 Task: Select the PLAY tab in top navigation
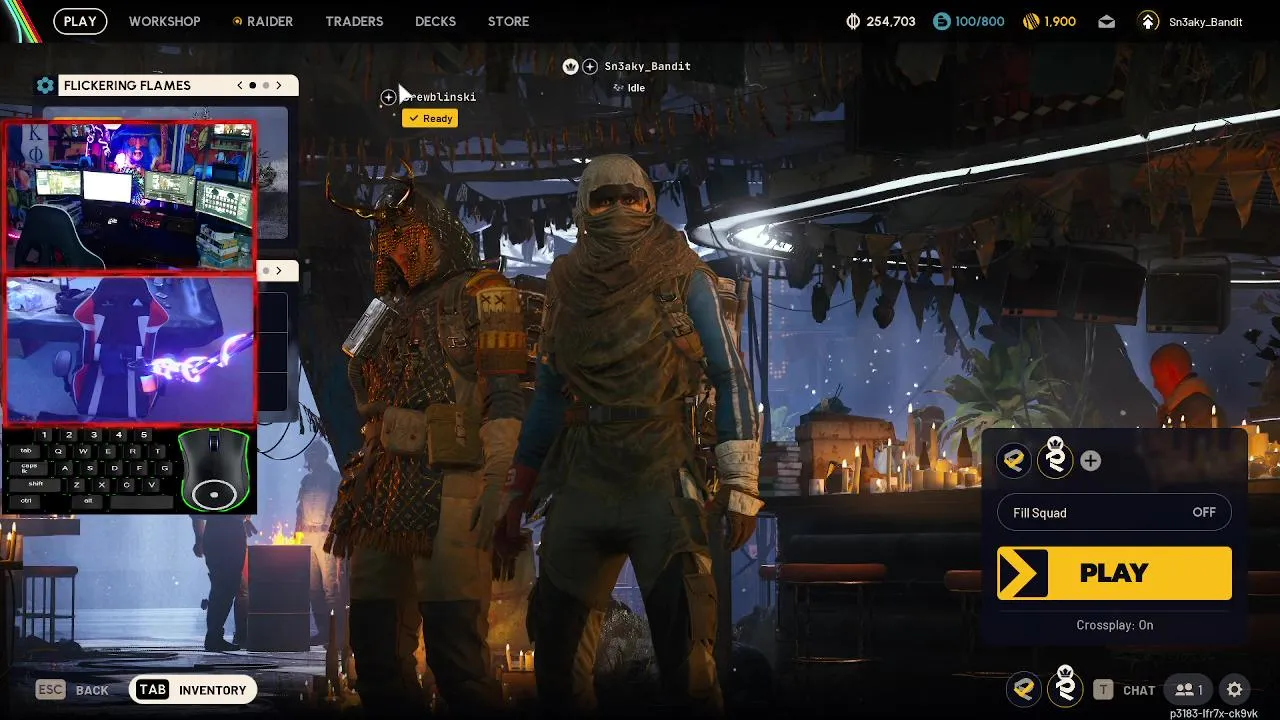click(80, 21)
